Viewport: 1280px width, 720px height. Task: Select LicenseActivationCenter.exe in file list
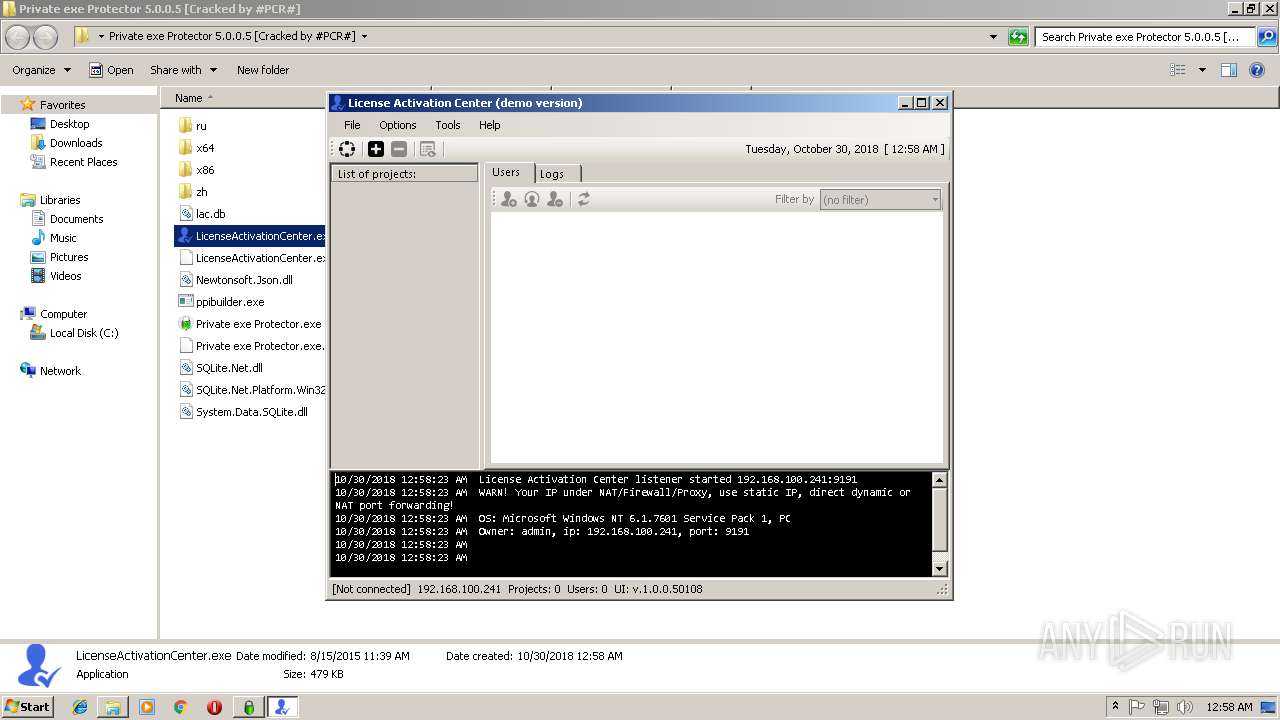click(250, 236)
